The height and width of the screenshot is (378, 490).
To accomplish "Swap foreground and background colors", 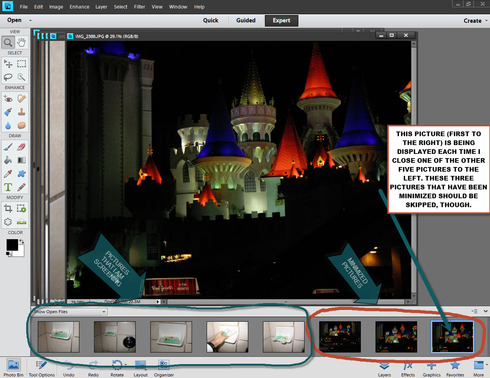I will (x=22, y=241).
